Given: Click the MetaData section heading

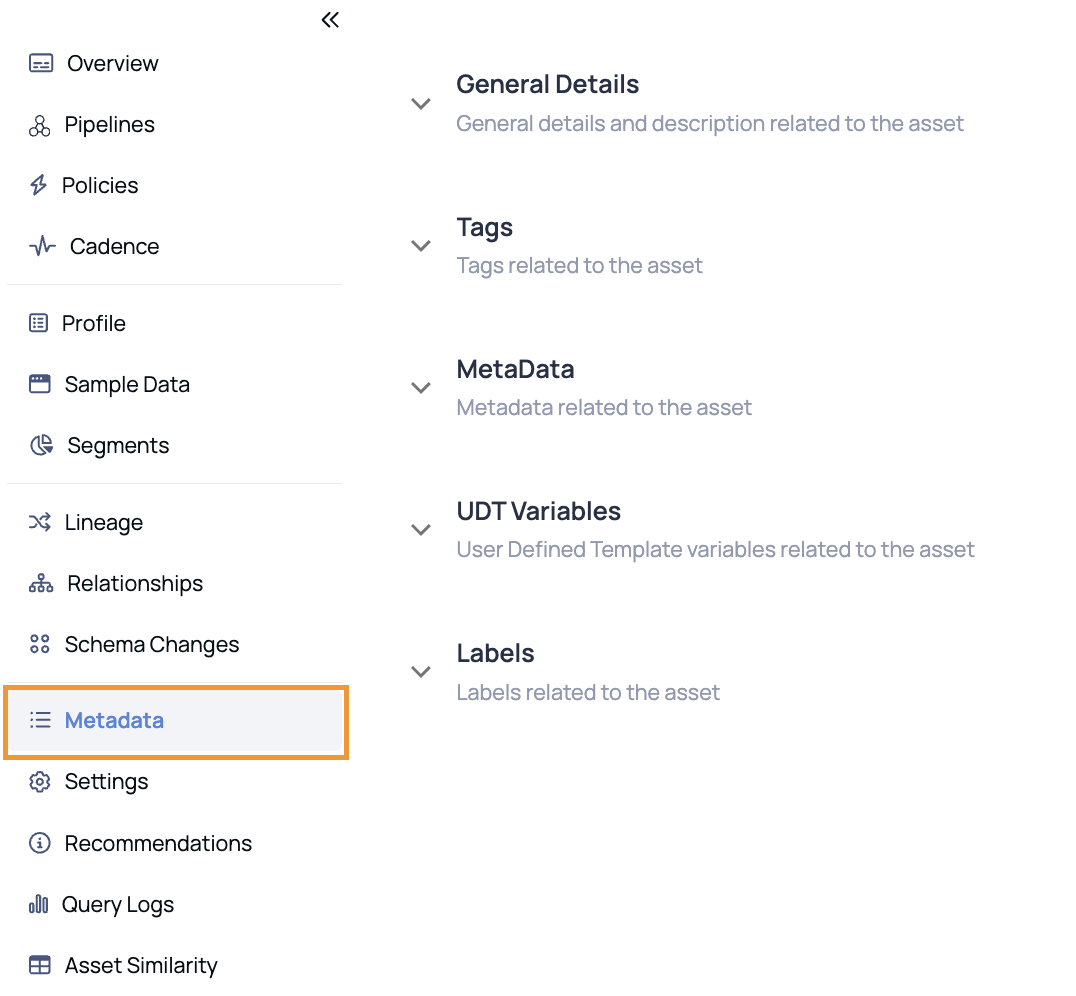Looking at the screenshot, I should tap(515, 369).
